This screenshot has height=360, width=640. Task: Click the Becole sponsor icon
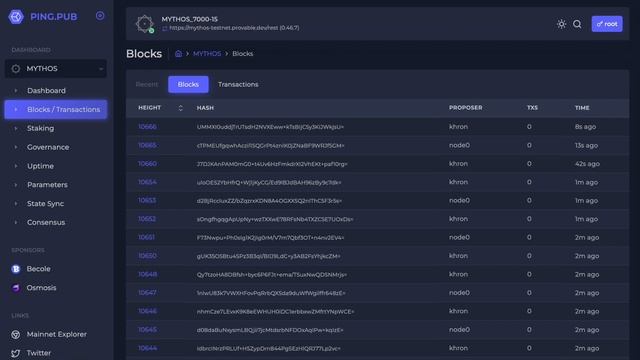pos(16,269)
